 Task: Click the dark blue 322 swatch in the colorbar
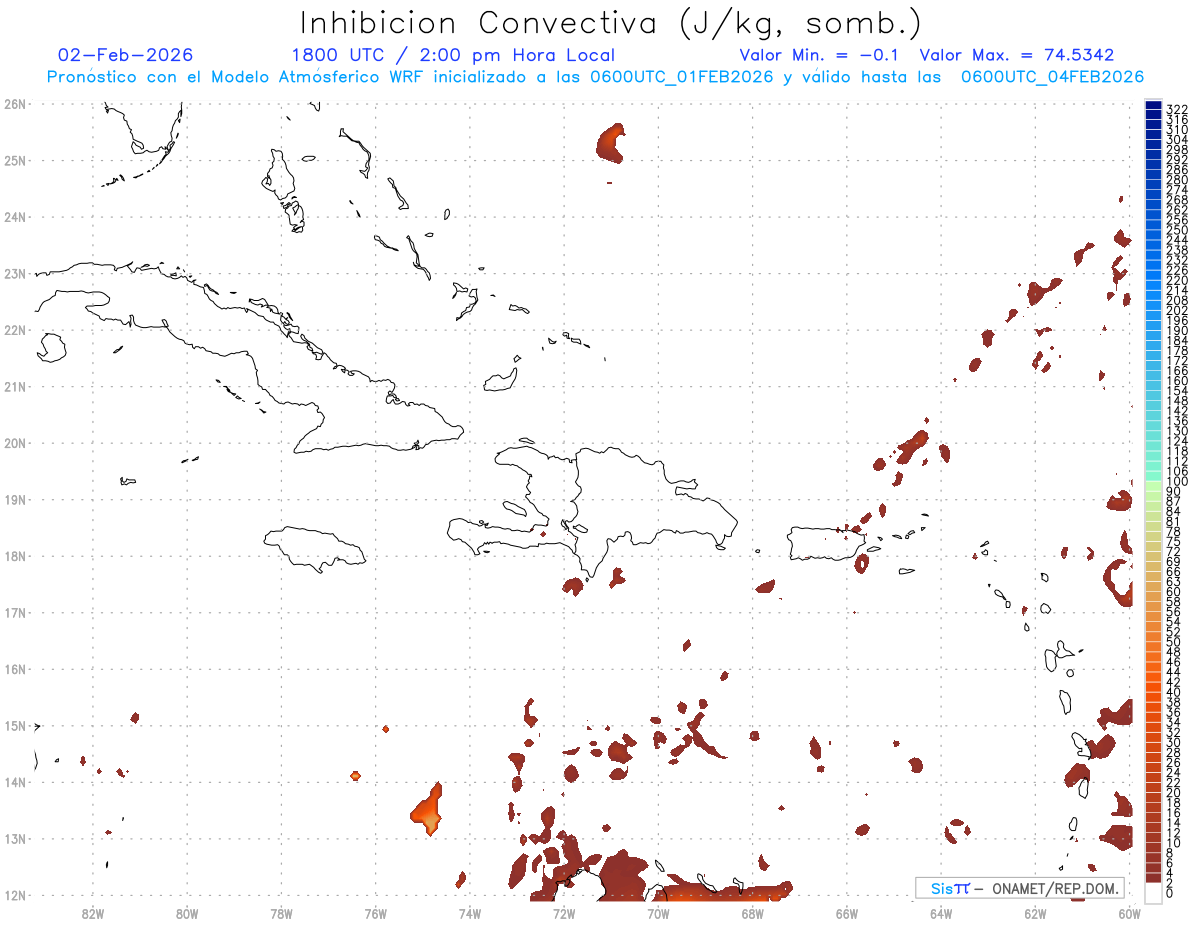[1153, 107]
